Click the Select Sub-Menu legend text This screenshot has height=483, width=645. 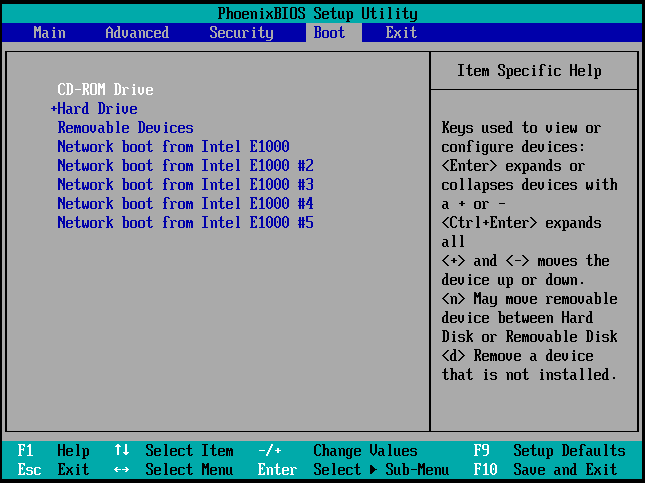pyautogui.click(x=381, y=469)
